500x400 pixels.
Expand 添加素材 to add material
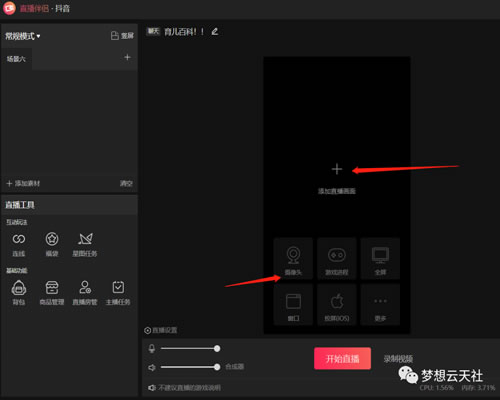click(23, 183)
